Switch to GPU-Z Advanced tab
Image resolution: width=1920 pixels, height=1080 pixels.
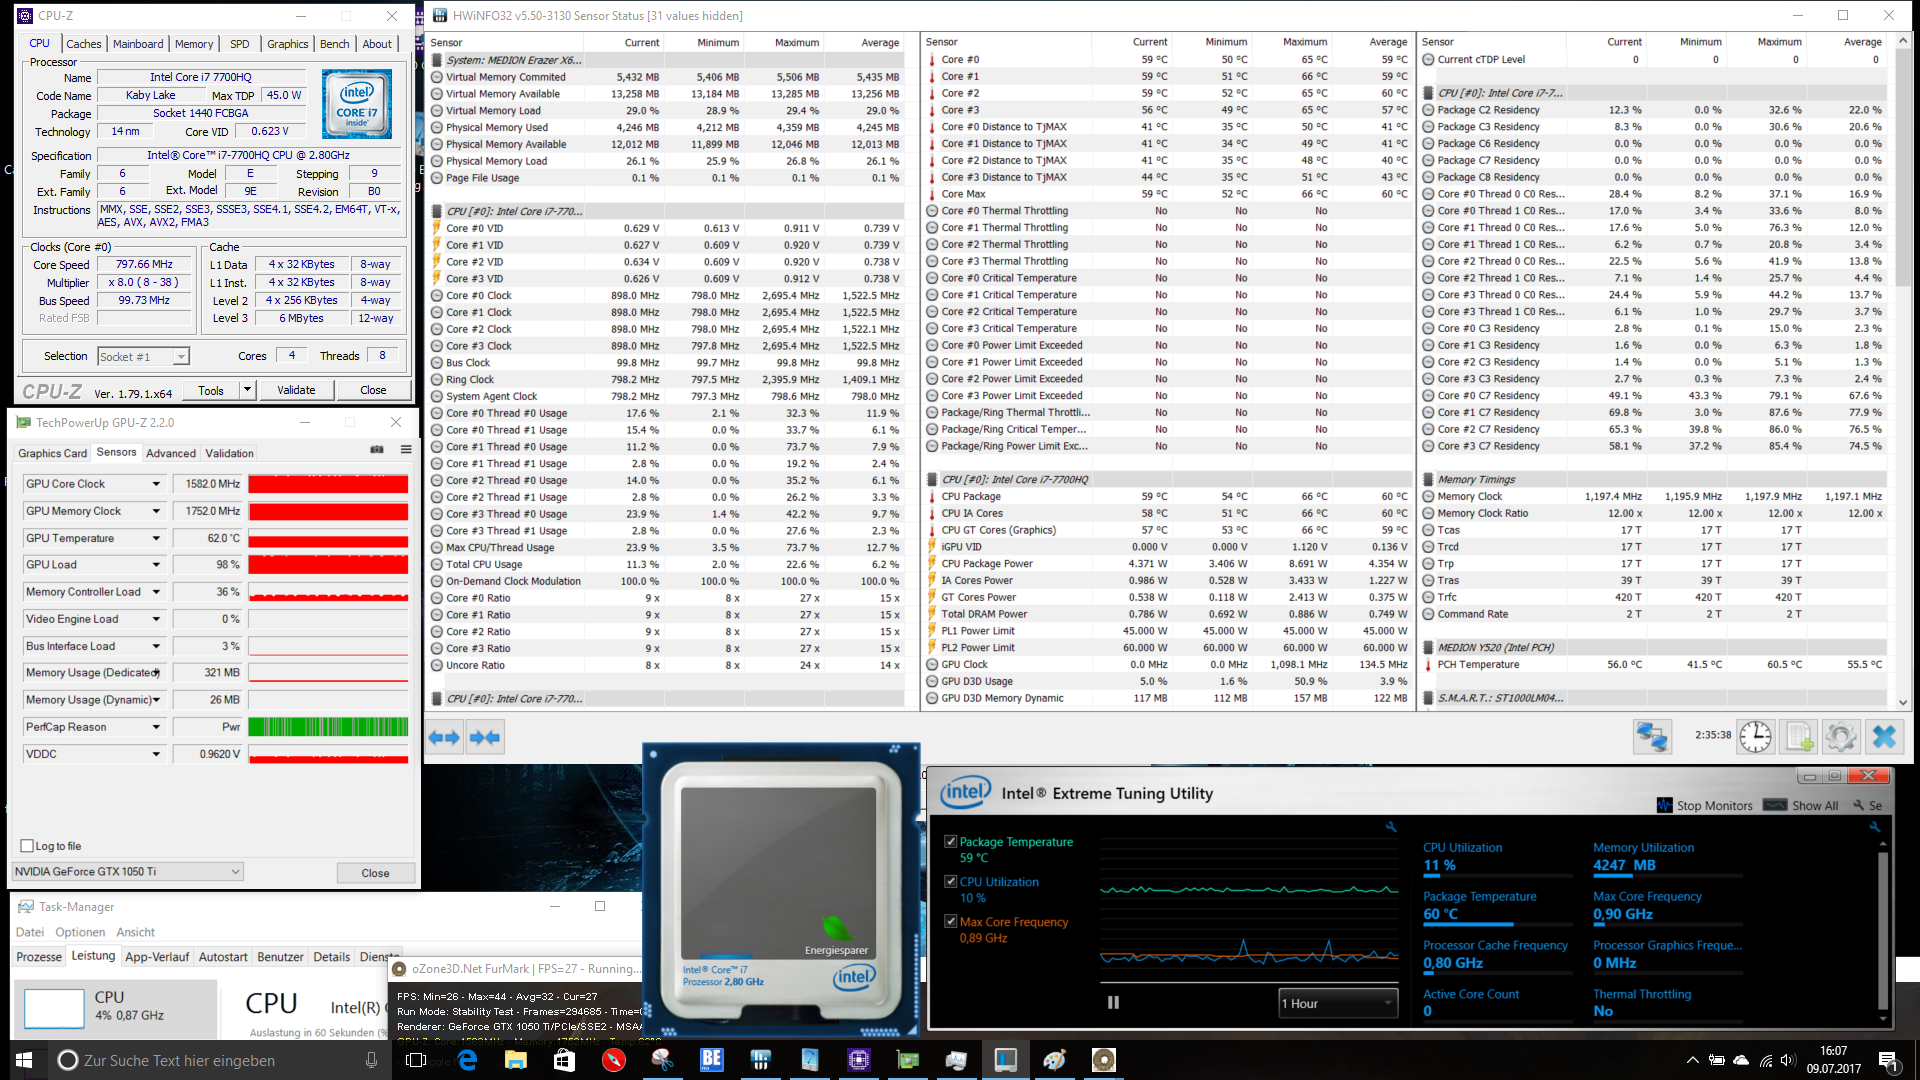pyautogui.click(x=171, y=453)
